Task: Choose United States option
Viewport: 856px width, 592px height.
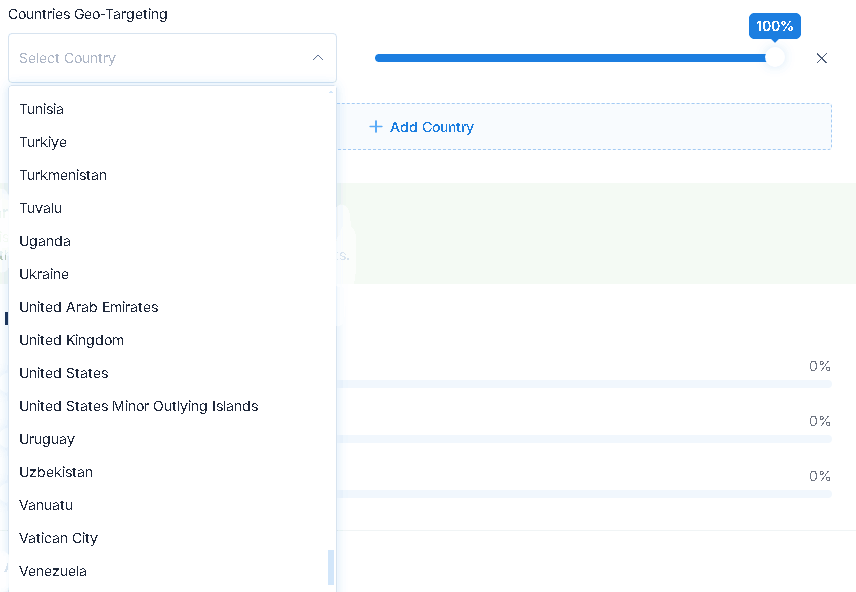Action: pos(173,373)
